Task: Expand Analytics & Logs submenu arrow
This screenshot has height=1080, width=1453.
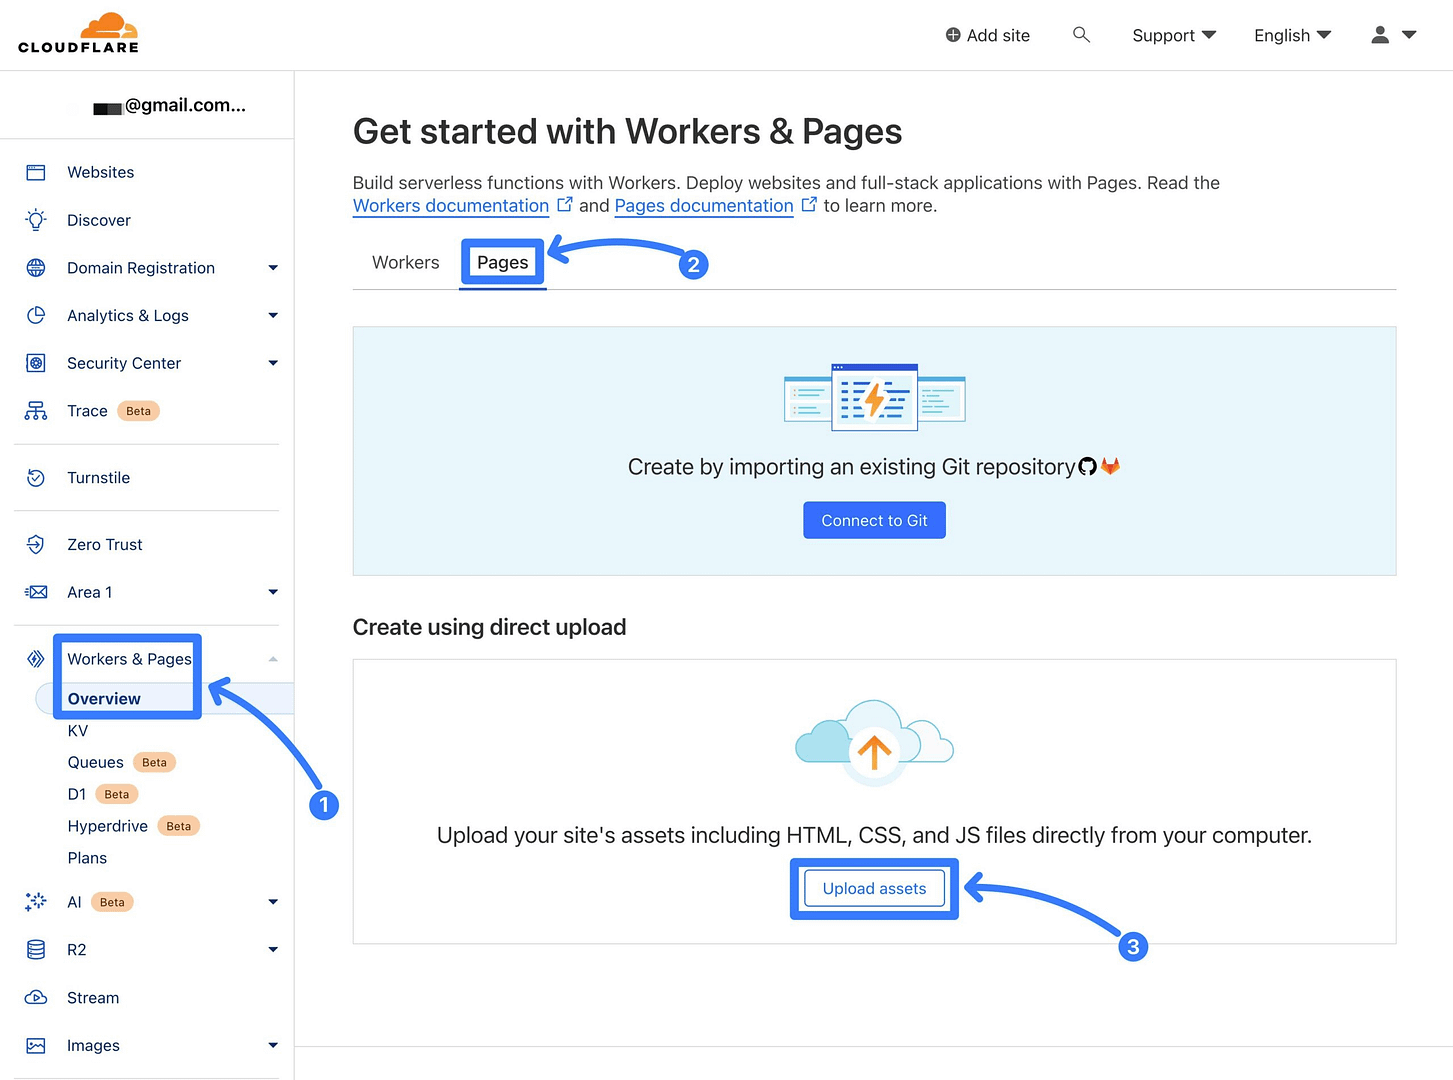Action: [273, 316]
